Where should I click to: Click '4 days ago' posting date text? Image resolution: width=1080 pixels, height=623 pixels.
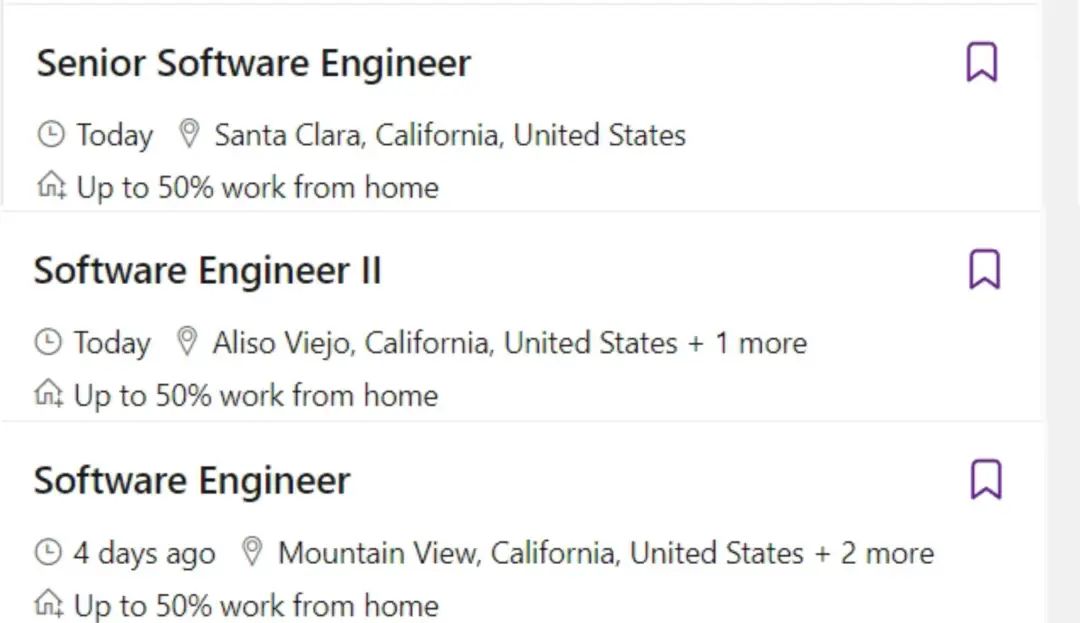point(145,554)
